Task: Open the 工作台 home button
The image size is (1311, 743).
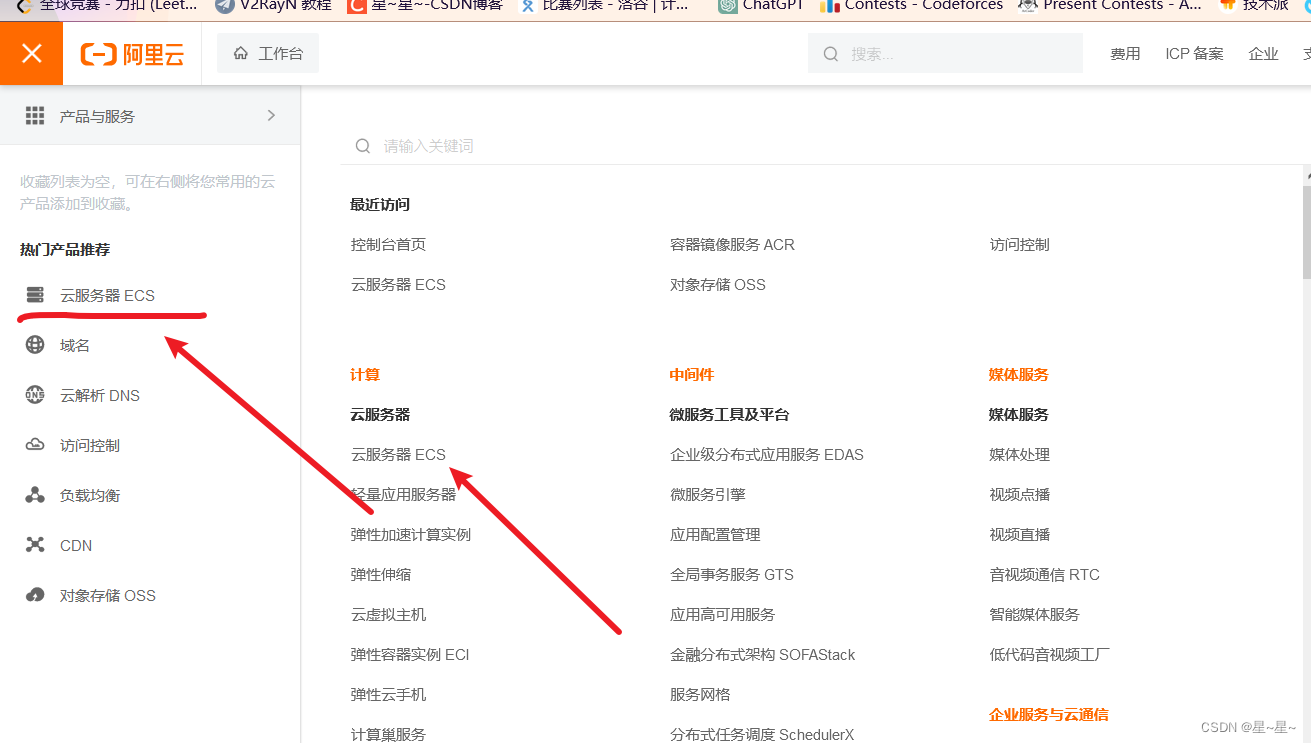Action: tap(268, 53)
